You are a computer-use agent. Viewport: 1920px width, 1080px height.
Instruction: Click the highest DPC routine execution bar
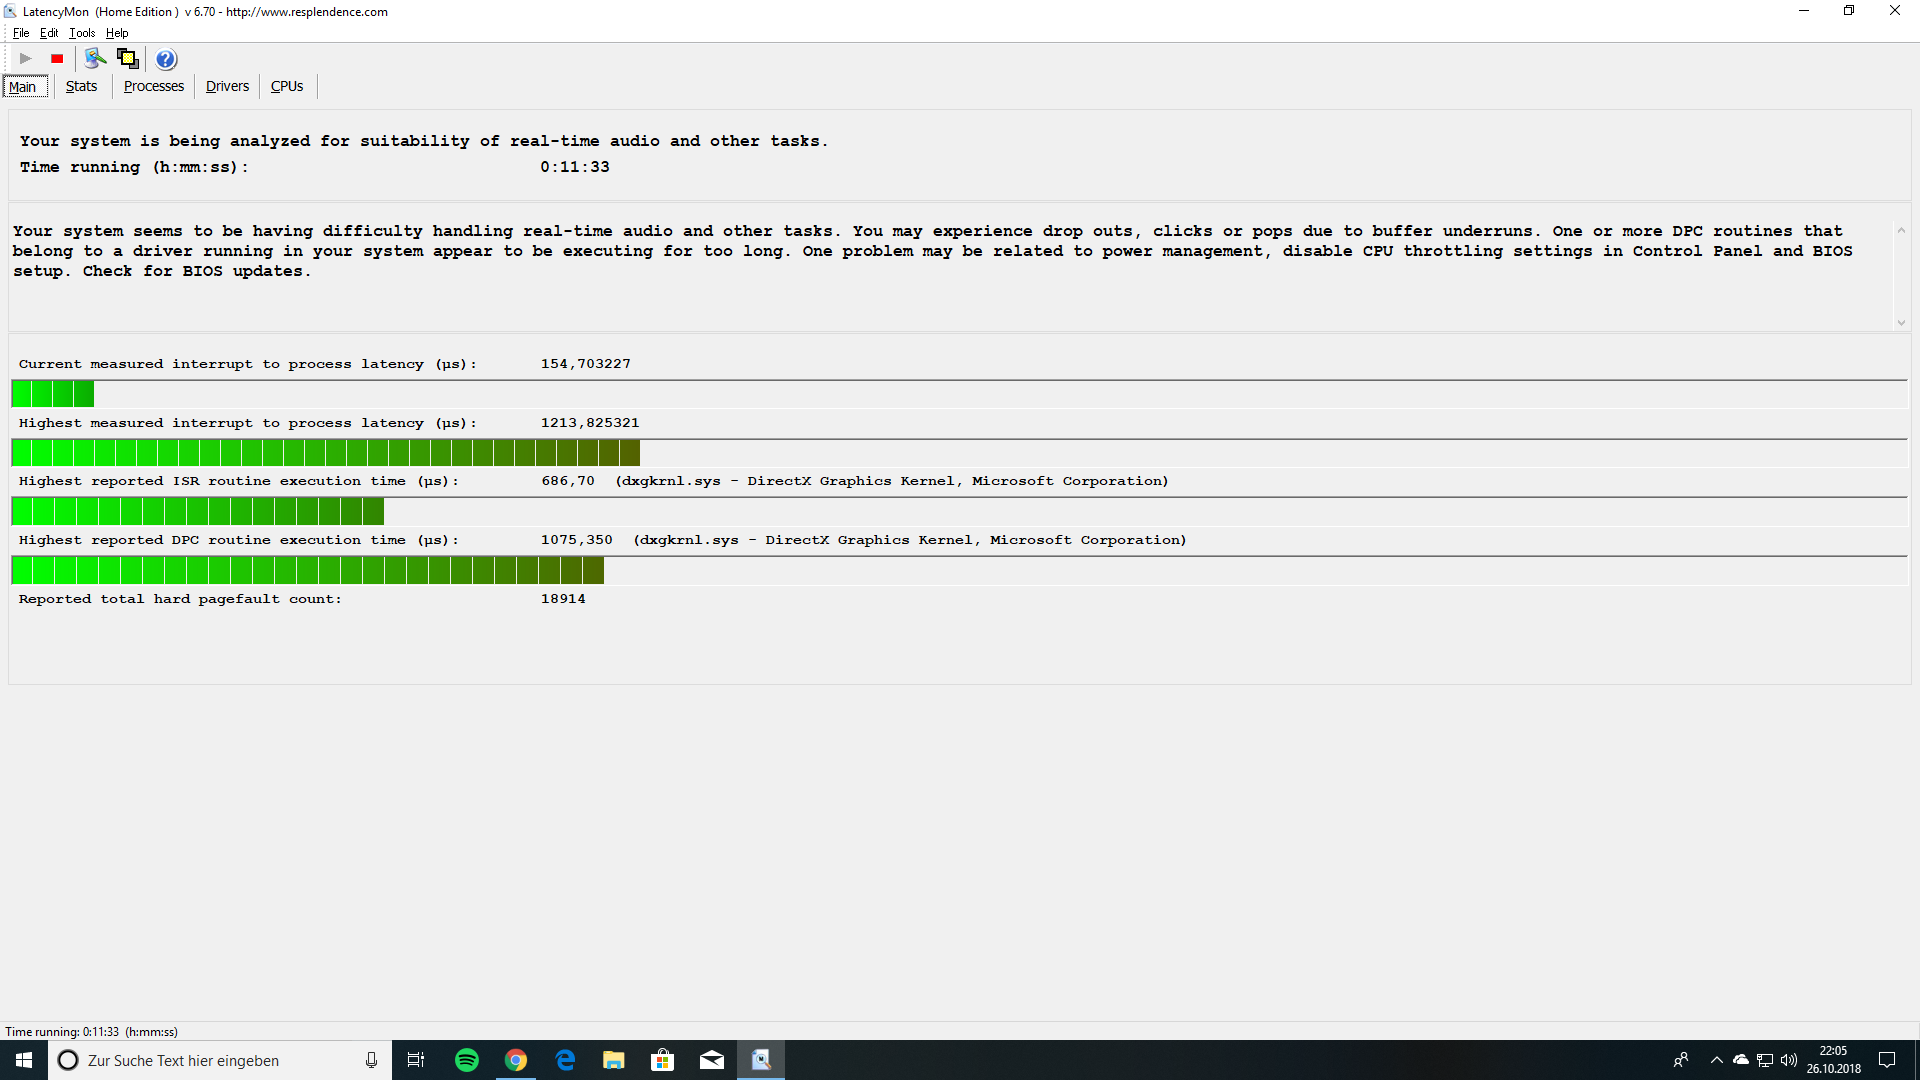pyautogui.click(x=308, y=571)
